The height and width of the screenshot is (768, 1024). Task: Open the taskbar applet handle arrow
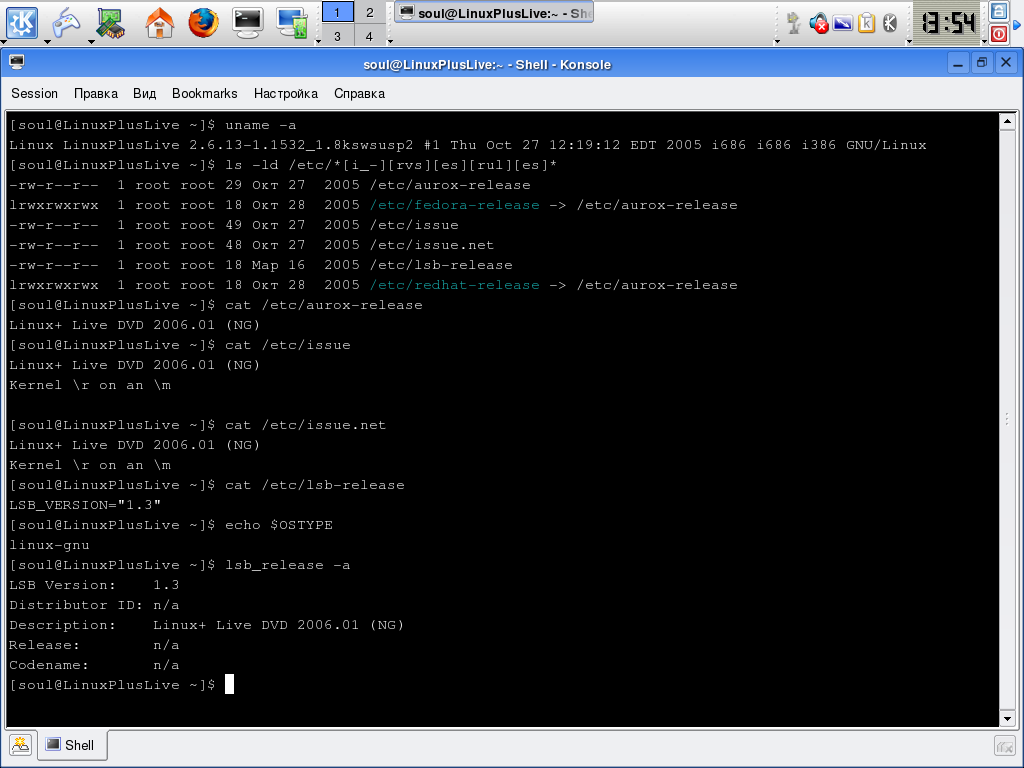390,42
